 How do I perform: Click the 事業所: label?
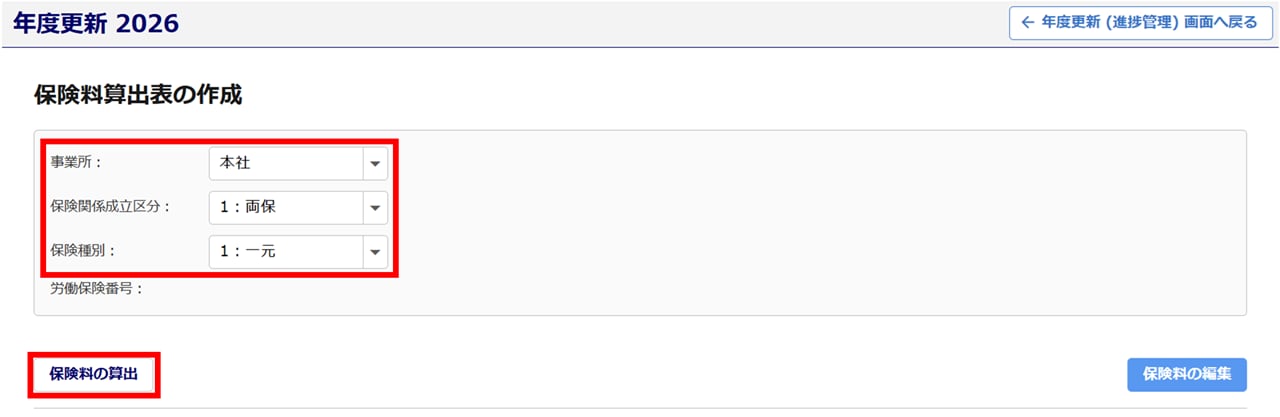click(x=77, y=163)
